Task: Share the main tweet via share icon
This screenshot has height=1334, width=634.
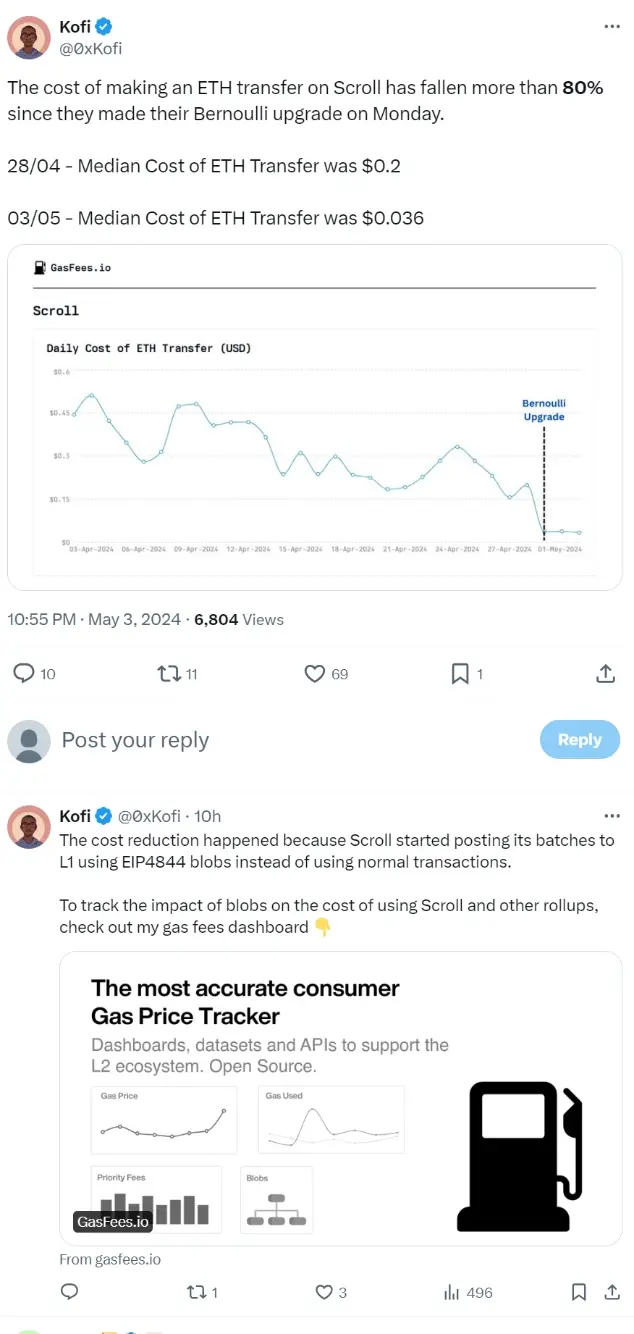Action: pyautogui.click(x=605, y=674)
